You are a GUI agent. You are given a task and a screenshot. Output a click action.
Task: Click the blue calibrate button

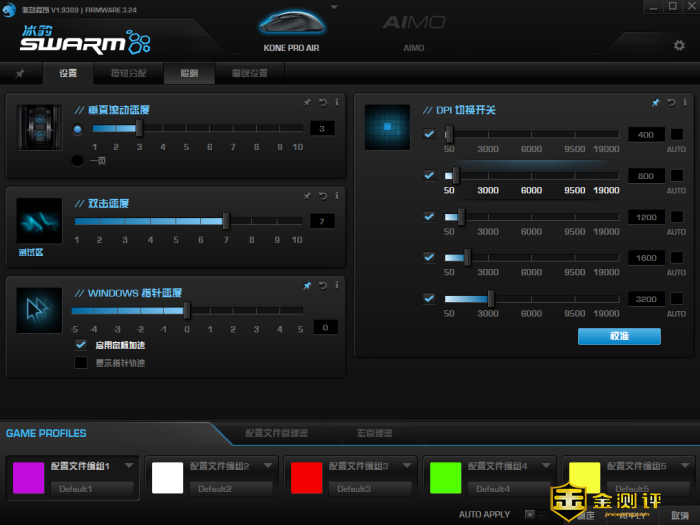(619, 337)
